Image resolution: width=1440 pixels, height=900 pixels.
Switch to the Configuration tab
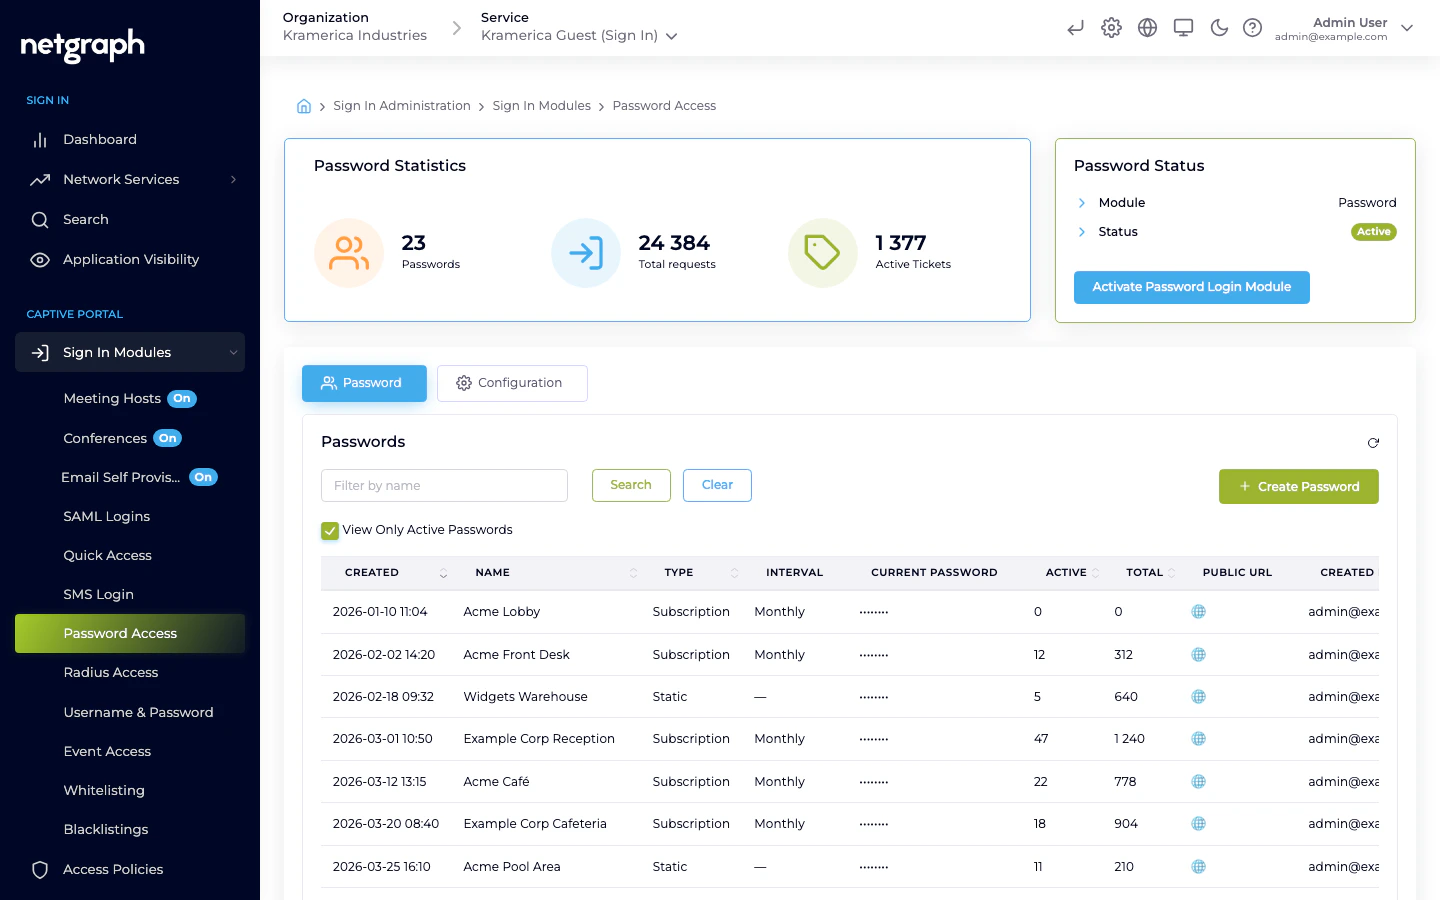512,383
